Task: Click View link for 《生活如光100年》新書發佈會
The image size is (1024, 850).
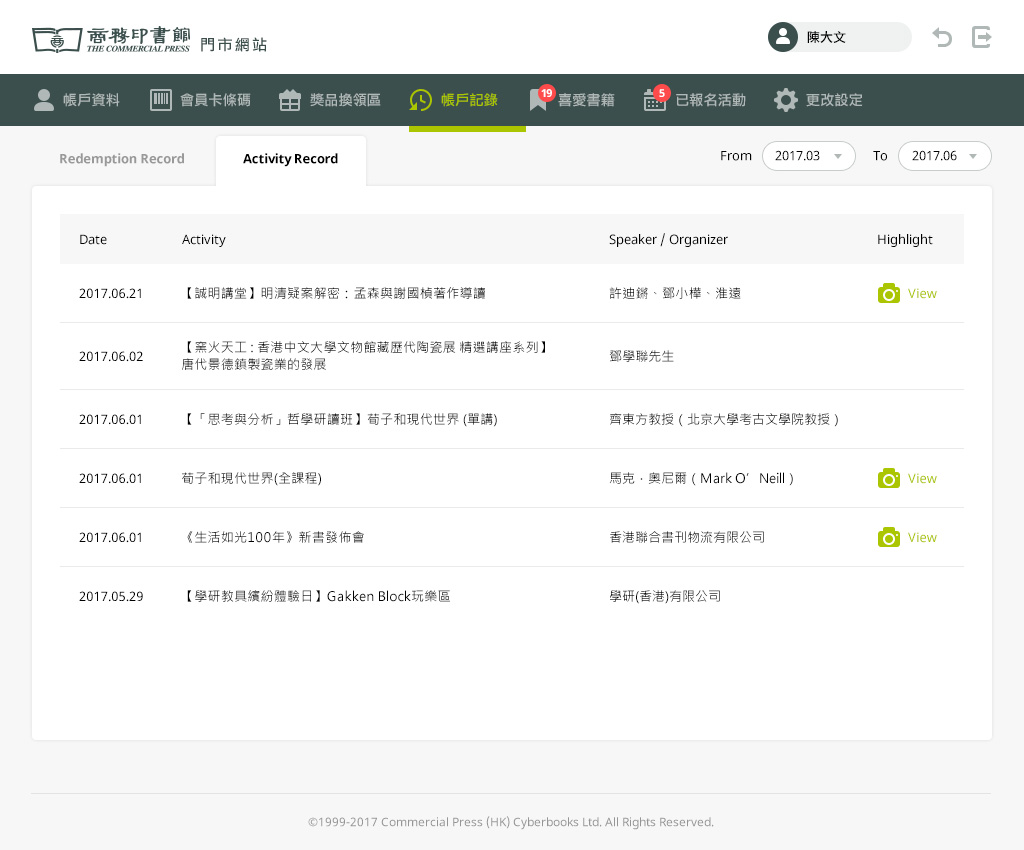Action: (x=922, y=537)
